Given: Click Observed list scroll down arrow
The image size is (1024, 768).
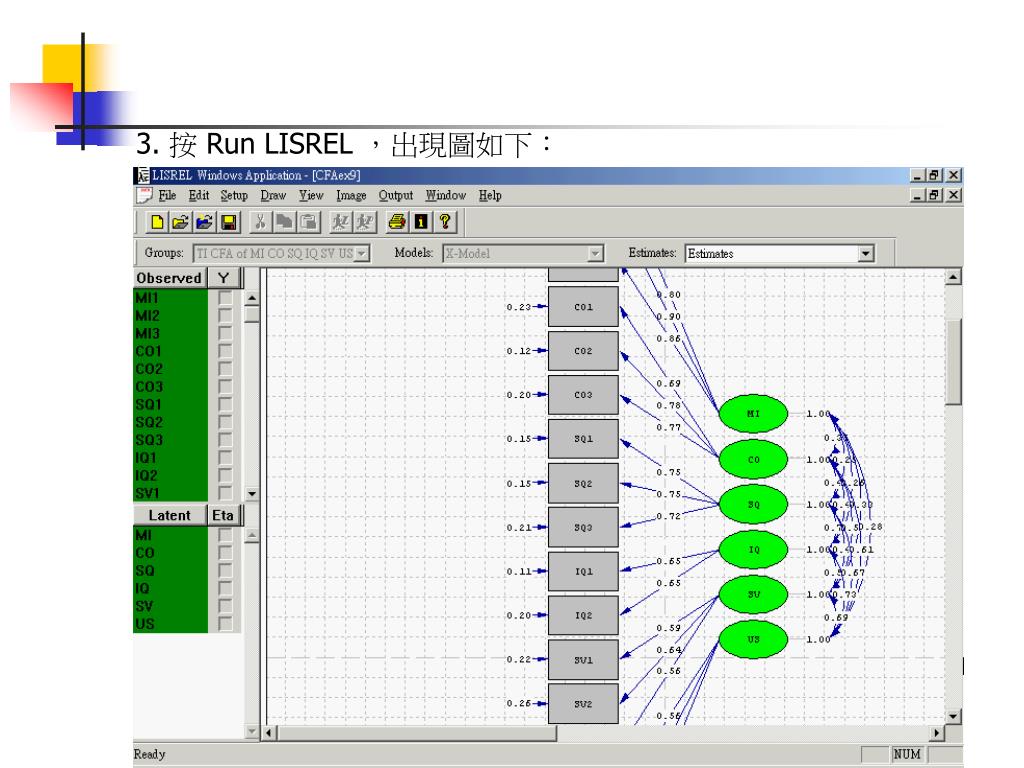Looking at the screenshot, I should pyautogui.click(x=252, y=494).
